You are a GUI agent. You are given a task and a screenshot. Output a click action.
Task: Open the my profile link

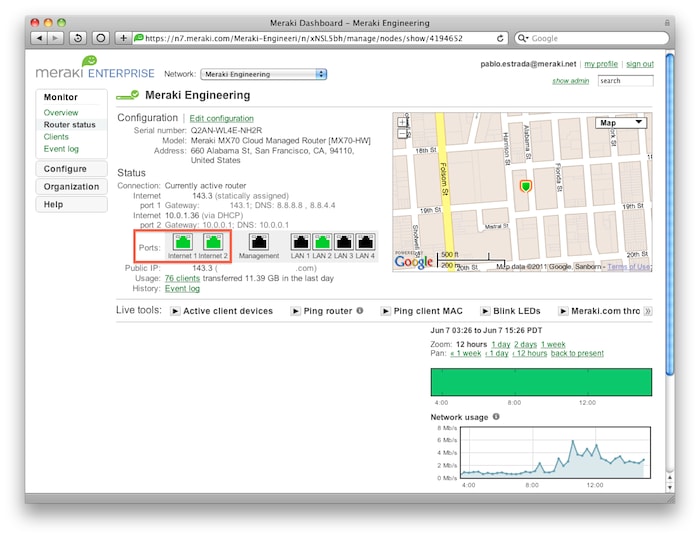(601, 64)
